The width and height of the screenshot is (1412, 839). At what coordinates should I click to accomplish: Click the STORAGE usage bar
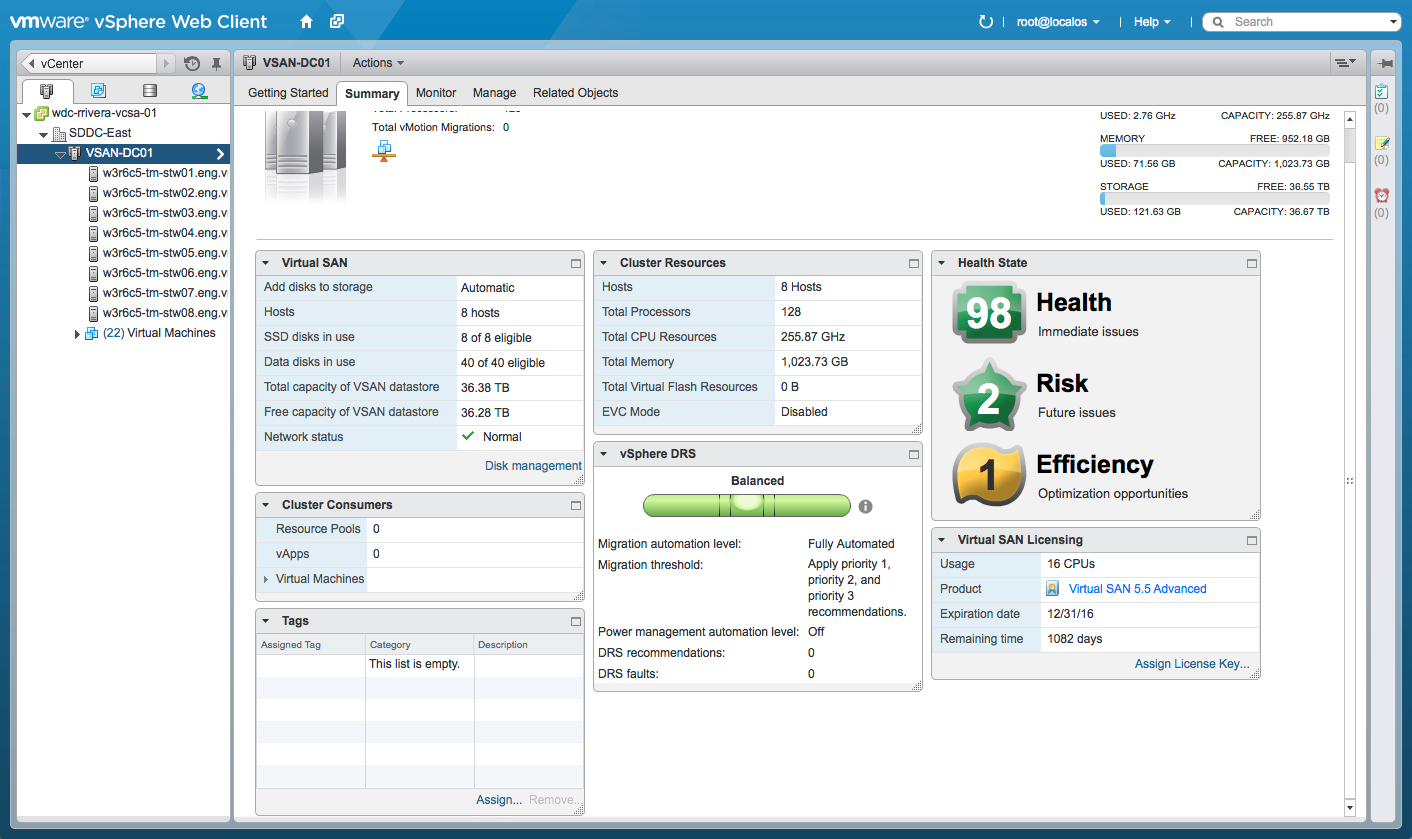[1214, 199]
